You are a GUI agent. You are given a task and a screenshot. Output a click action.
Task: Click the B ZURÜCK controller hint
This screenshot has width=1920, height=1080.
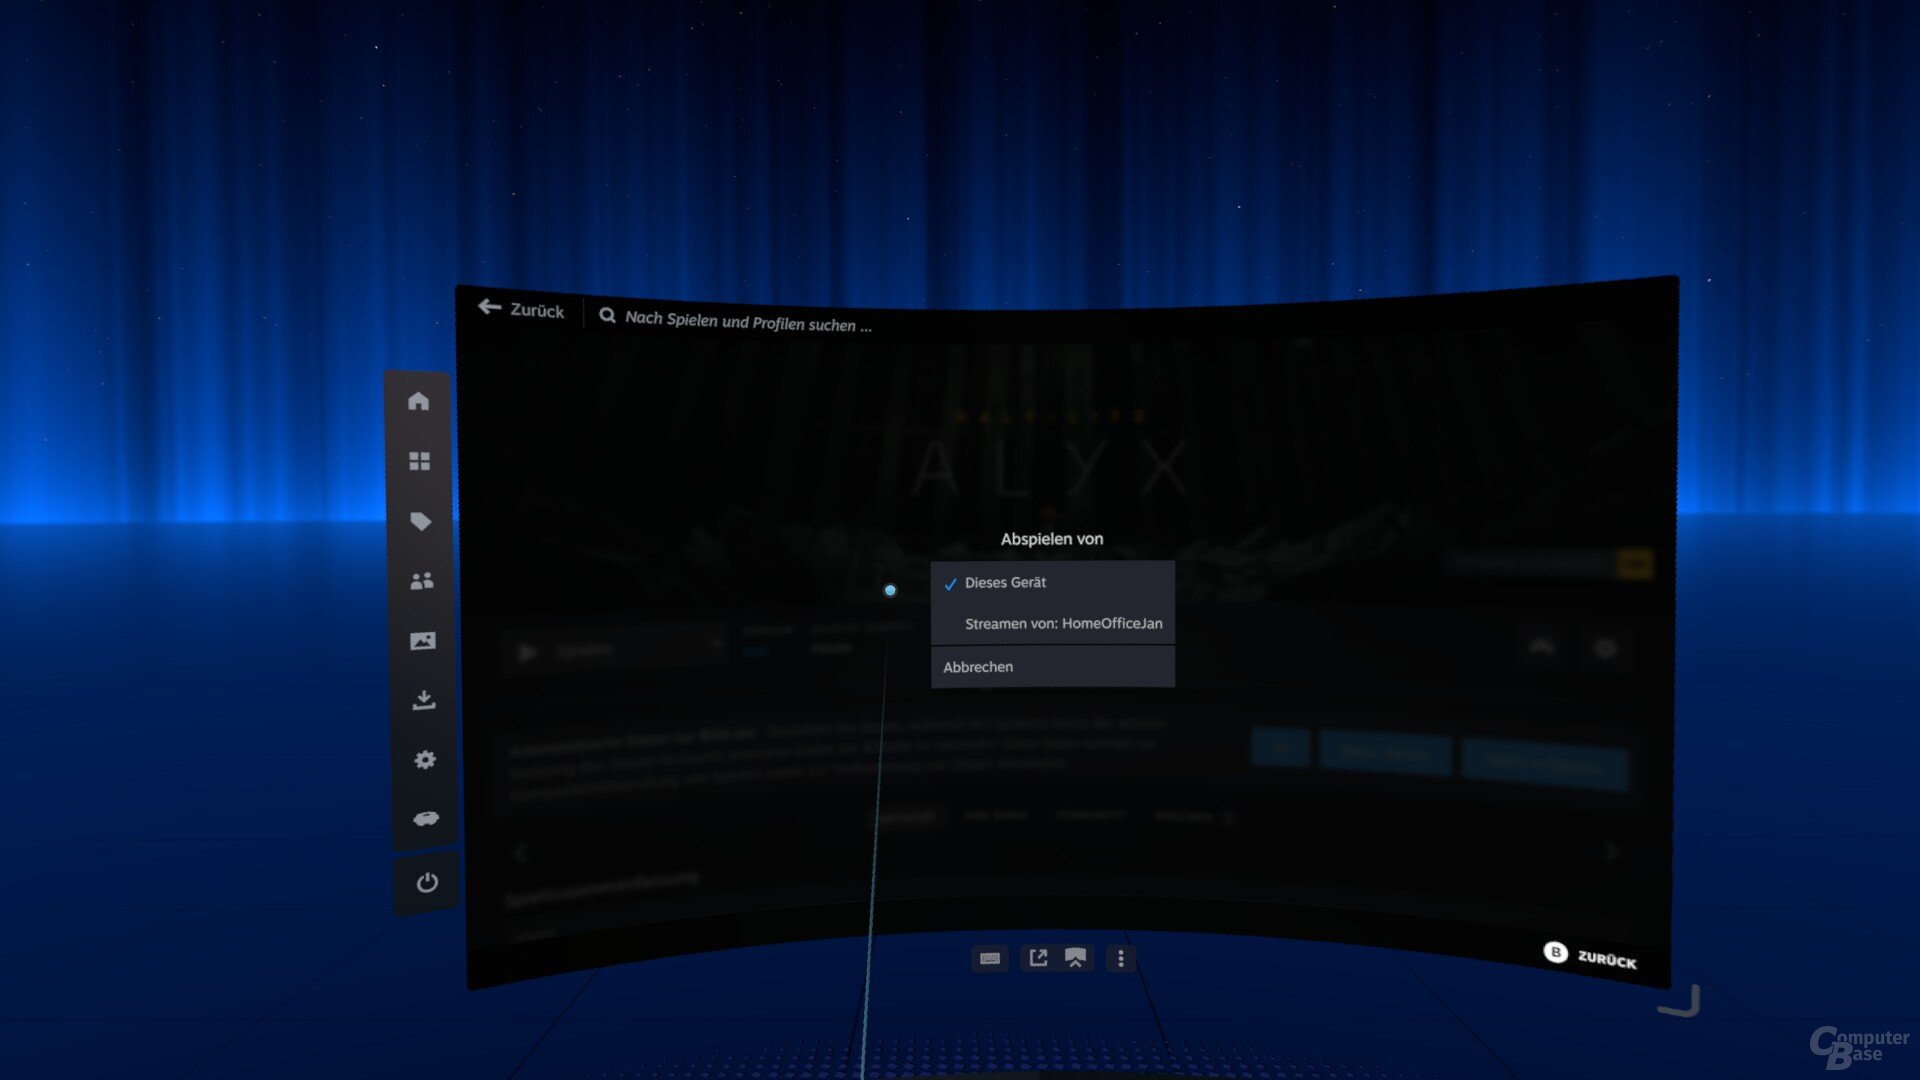click(1590, 956)
